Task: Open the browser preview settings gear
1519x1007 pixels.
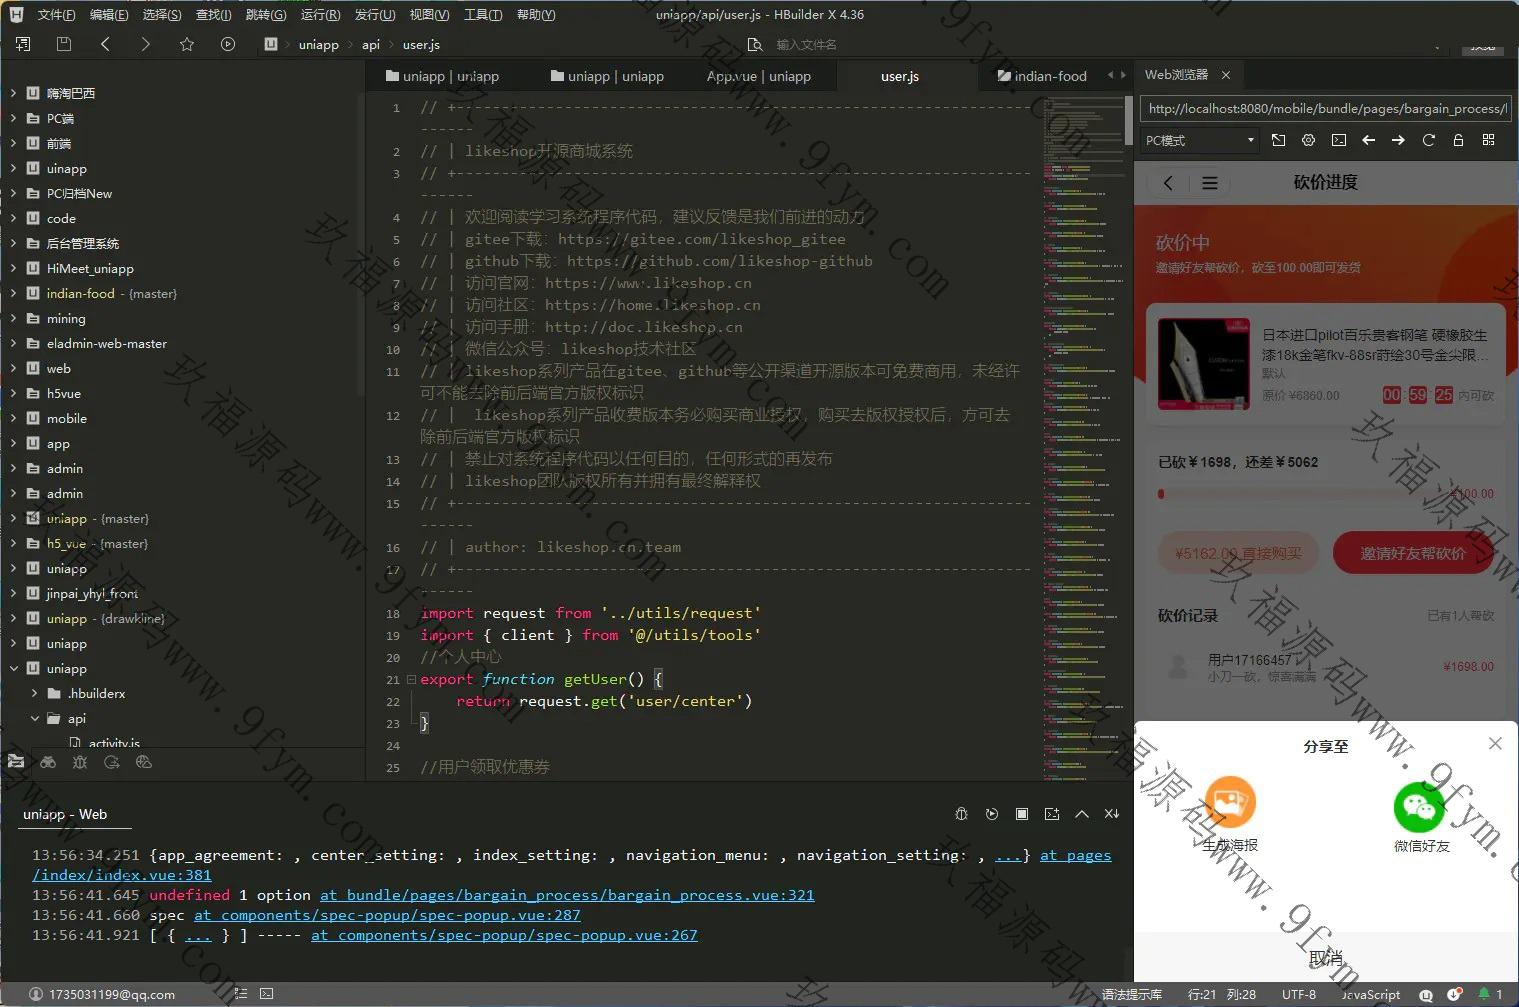Action: pyautogui.click(x=1308, y=140)
